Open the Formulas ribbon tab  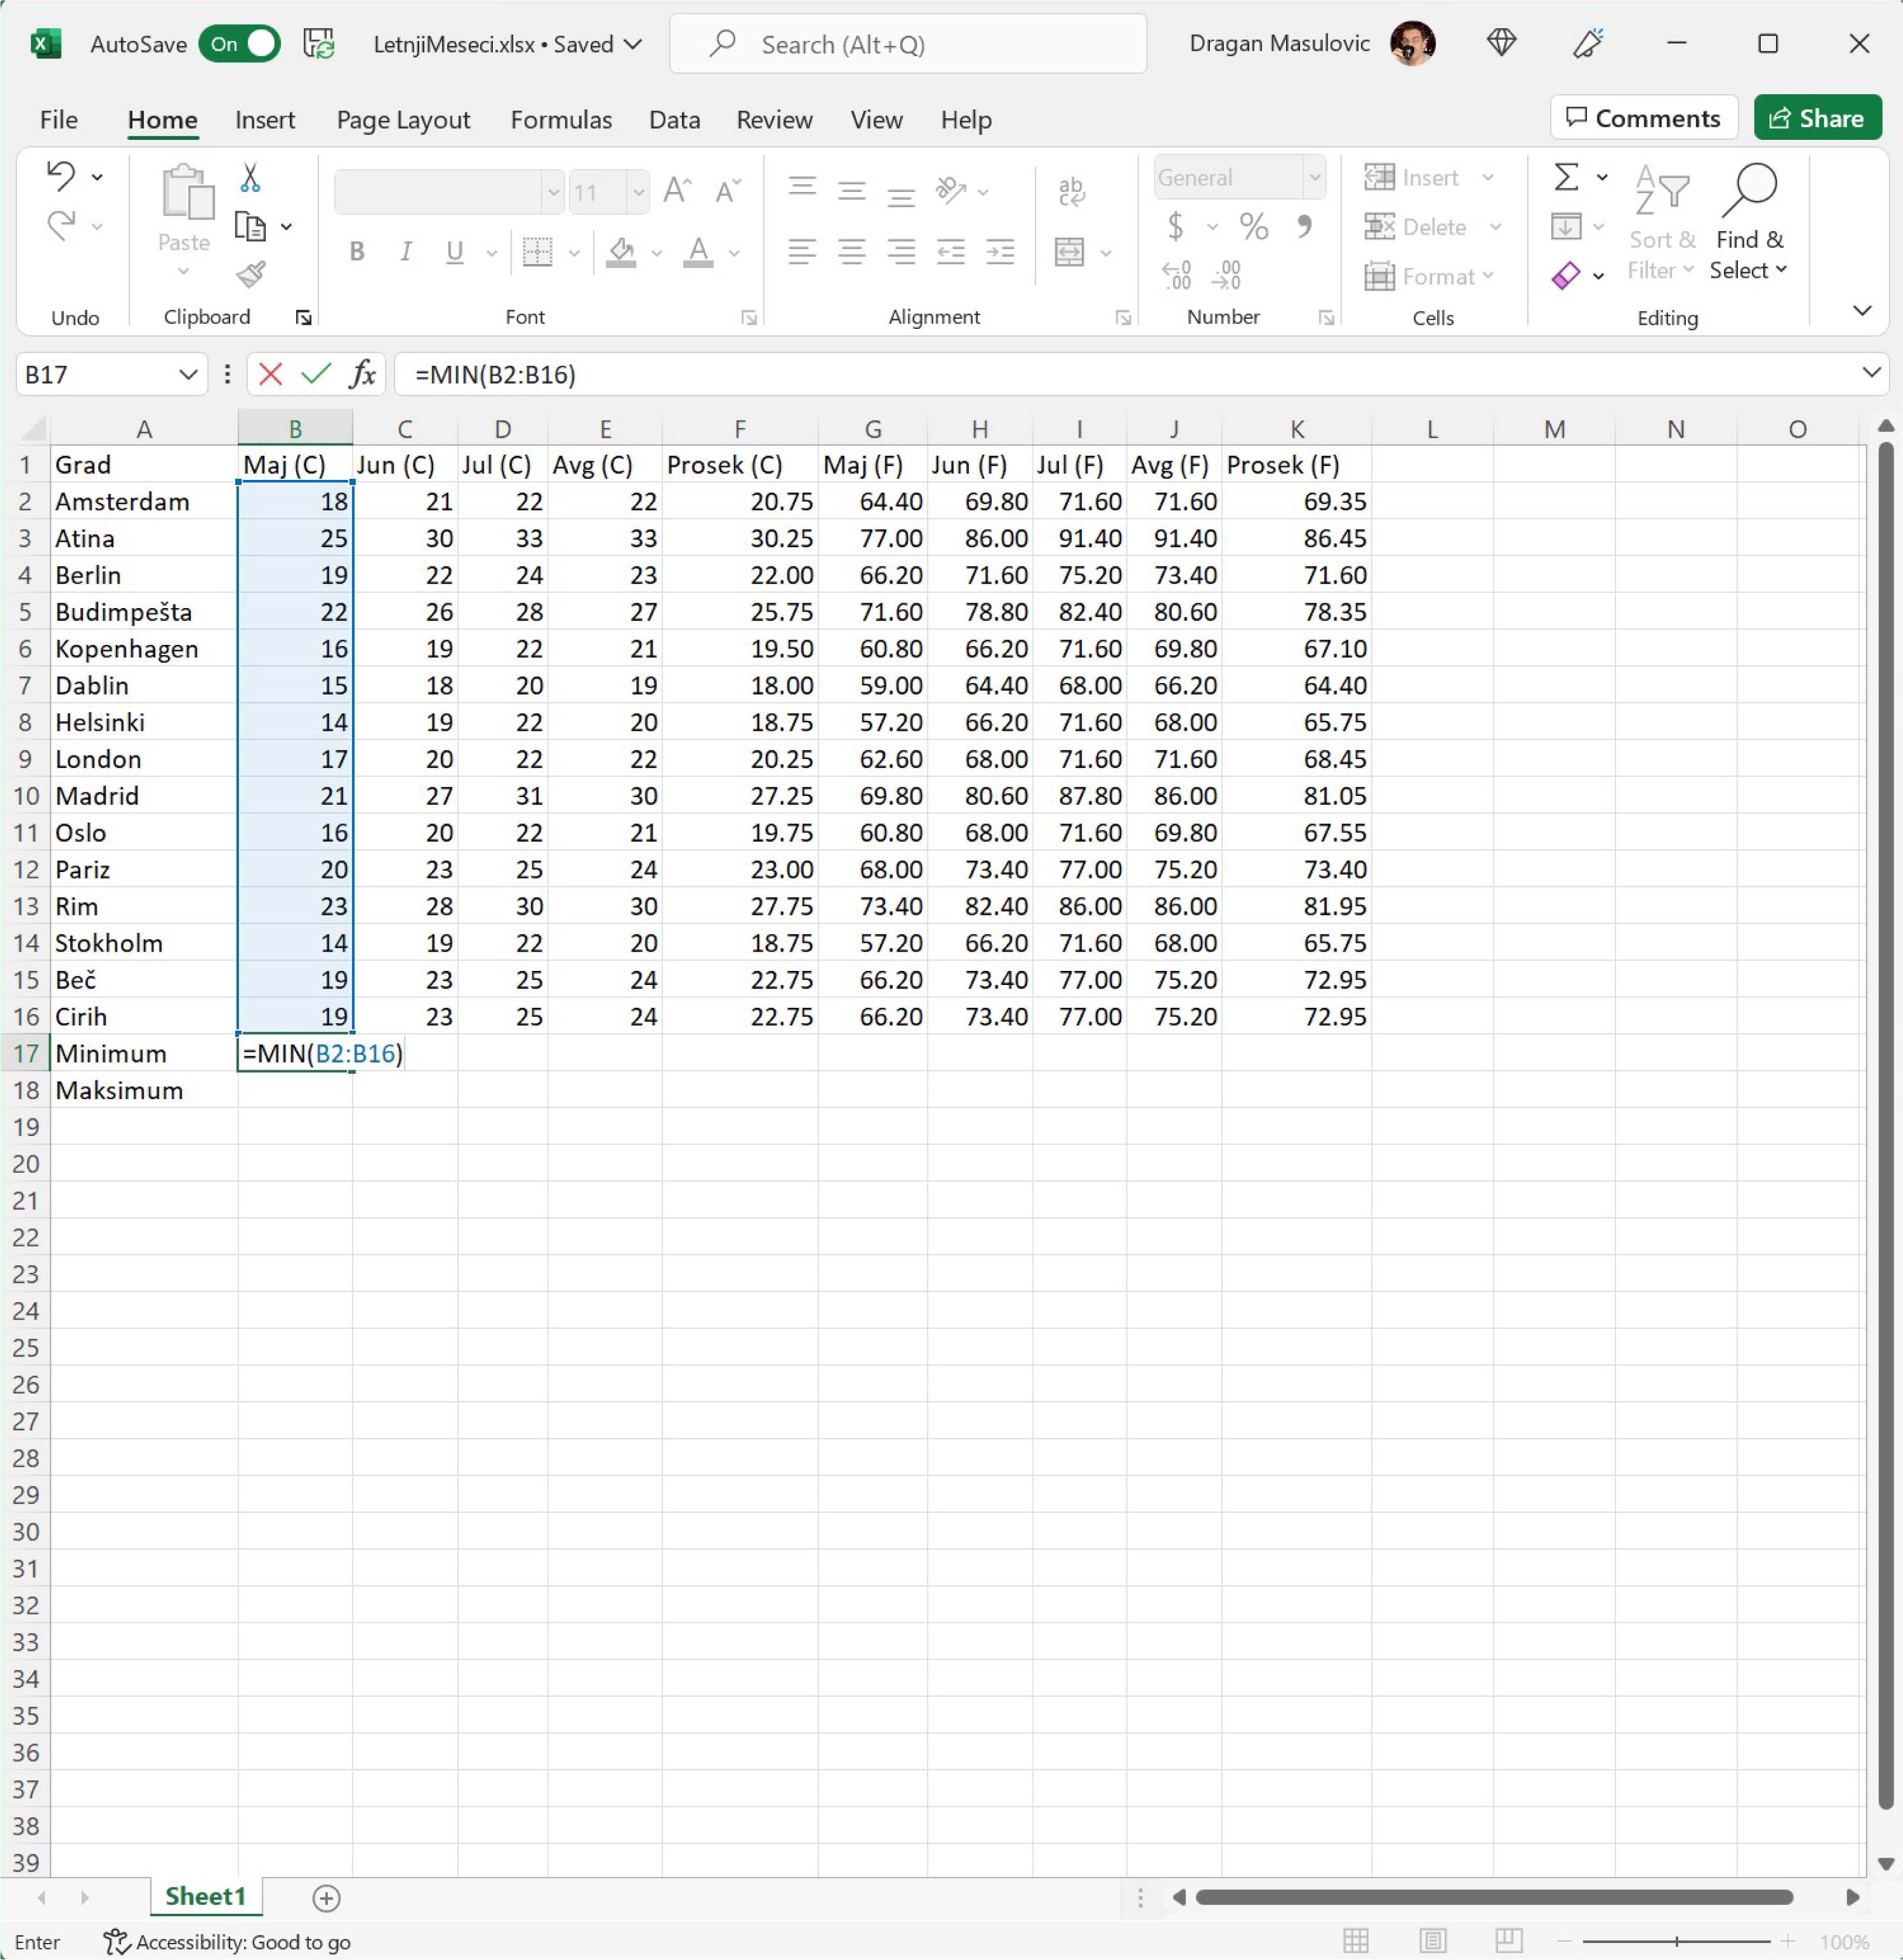(561, 120)
